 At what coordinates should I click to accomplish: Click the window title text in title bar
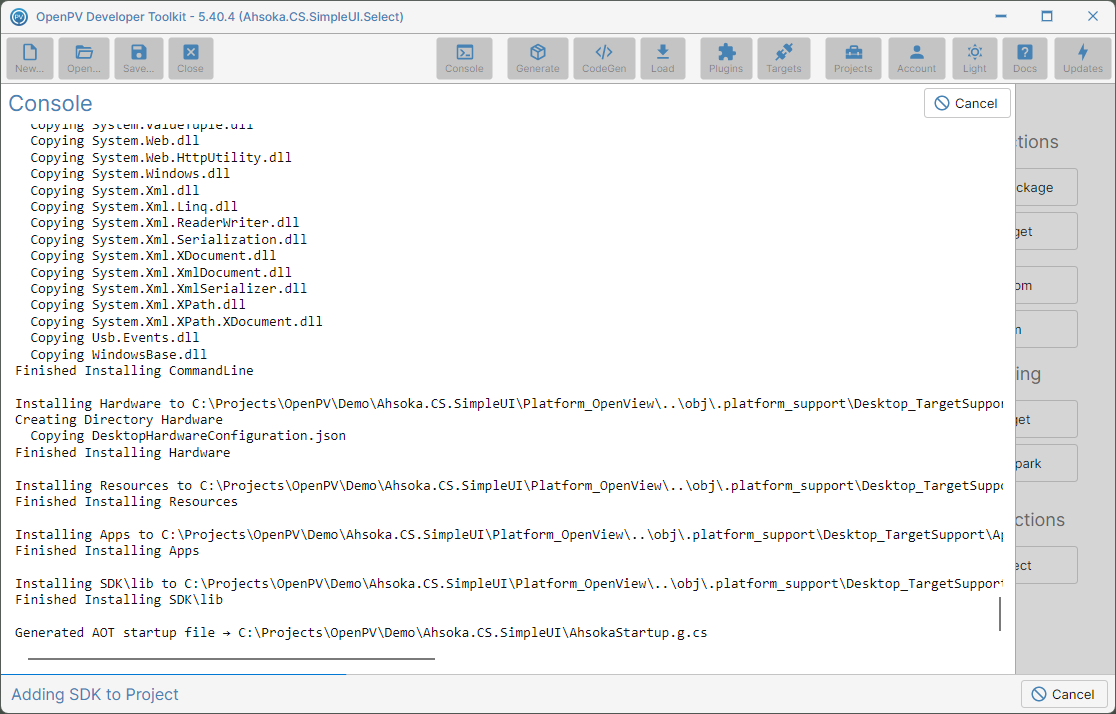coord(220,16)
